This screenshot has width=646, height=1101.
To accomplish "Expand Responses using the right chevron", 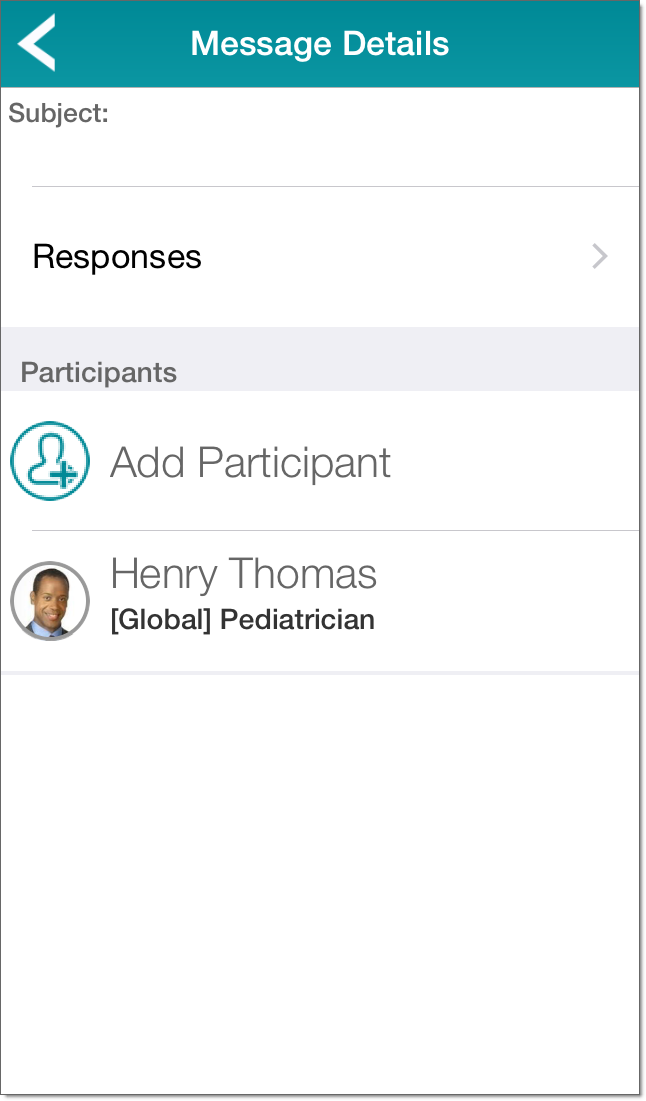I will click(600, 257).
